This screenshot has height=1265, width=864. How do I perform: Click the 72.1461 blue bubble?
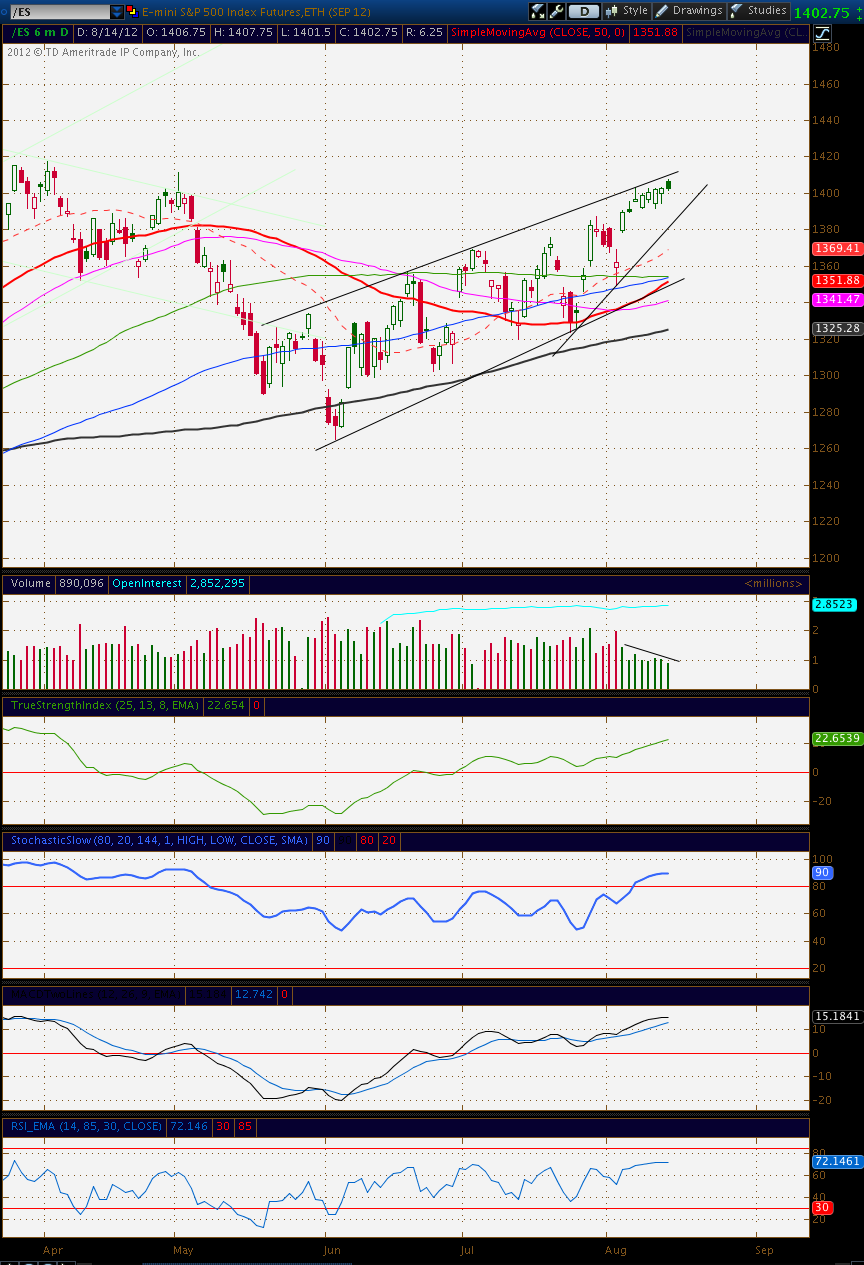coord(837,1162)
